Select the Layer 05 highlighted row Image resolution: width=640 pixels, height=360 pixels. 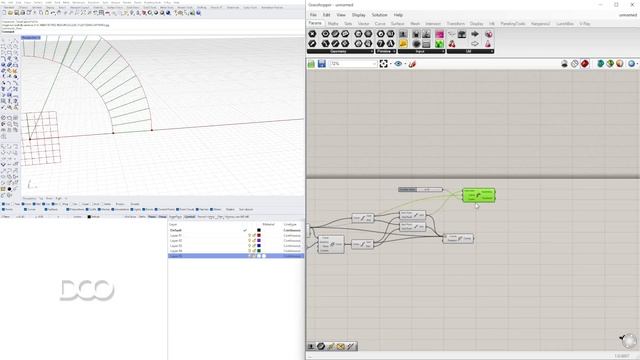236,256
